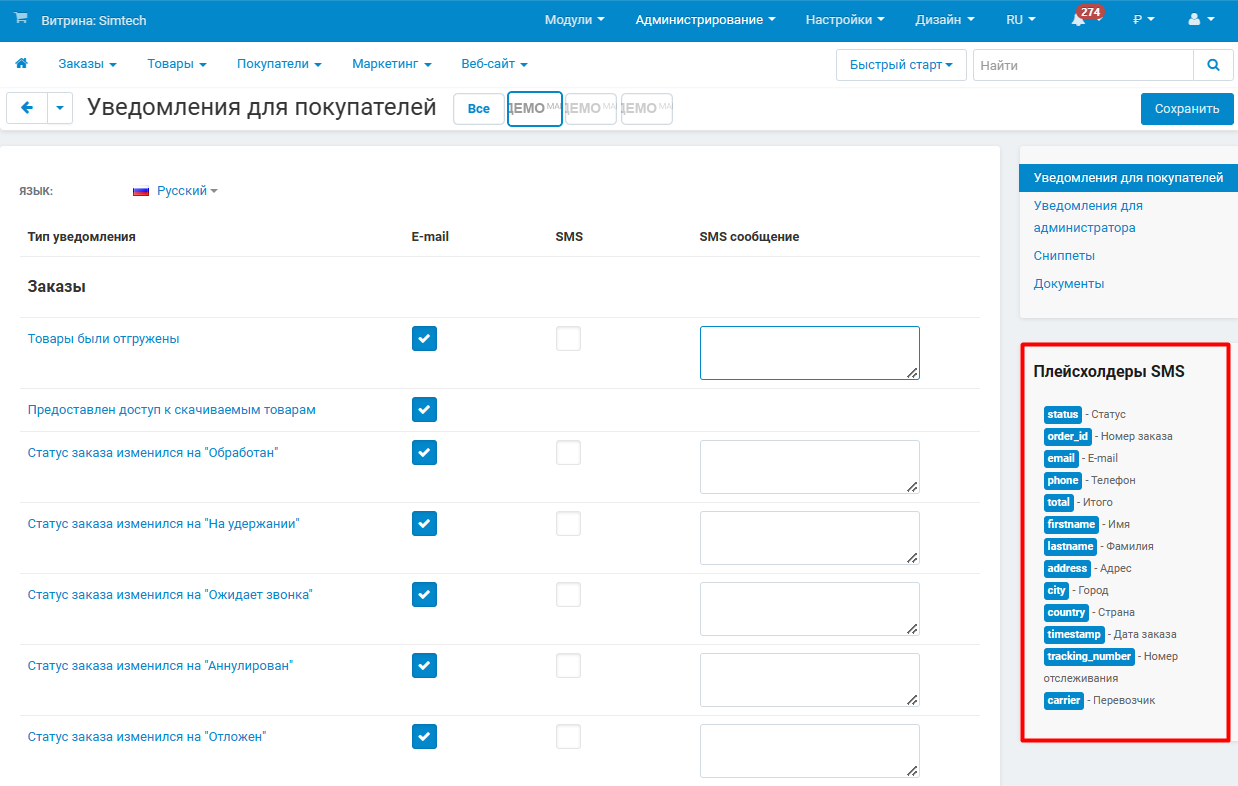The image size is (1238, 786).
Task: Toggle E-mail for status "Отложен"
Action: point(424,737)
